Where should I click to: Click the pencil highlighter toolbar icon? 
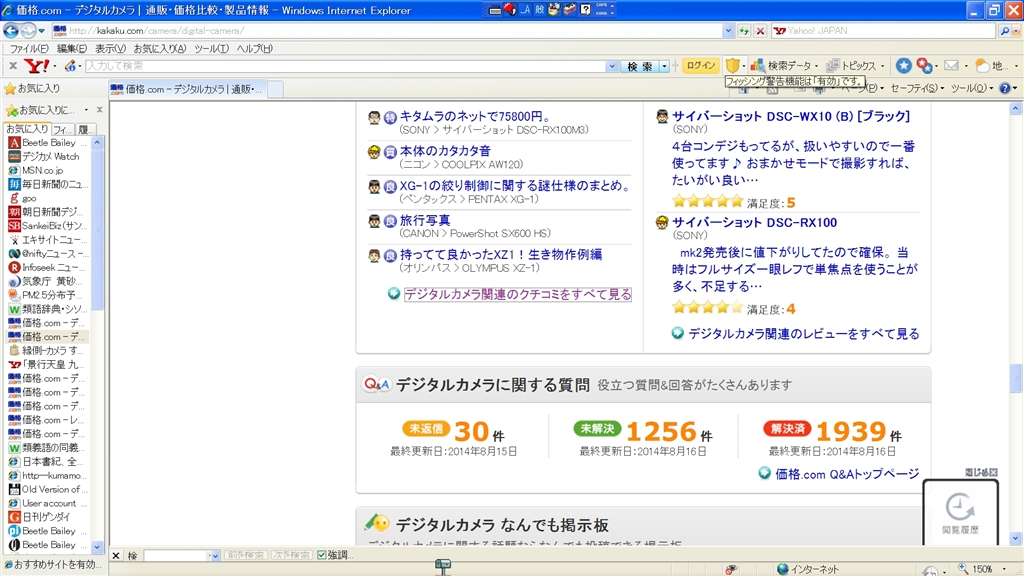(70, 65)
